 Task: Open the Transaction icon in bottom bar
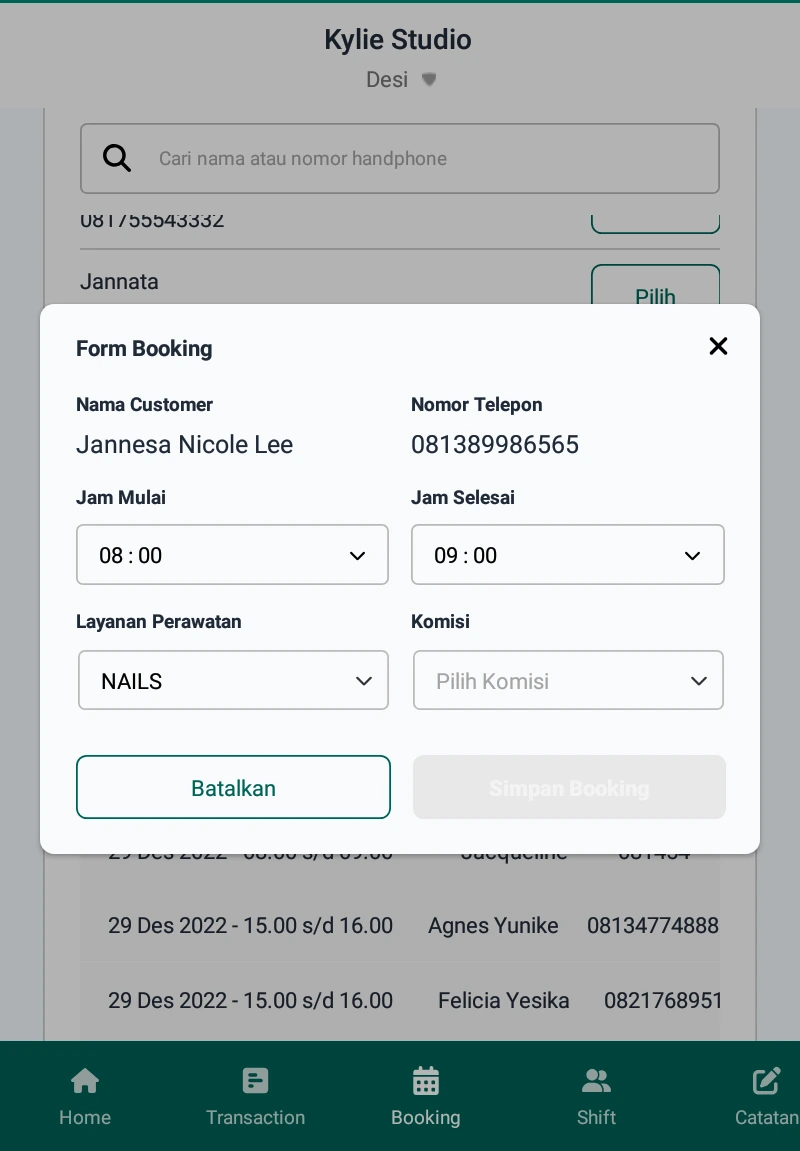point(255,1081)
